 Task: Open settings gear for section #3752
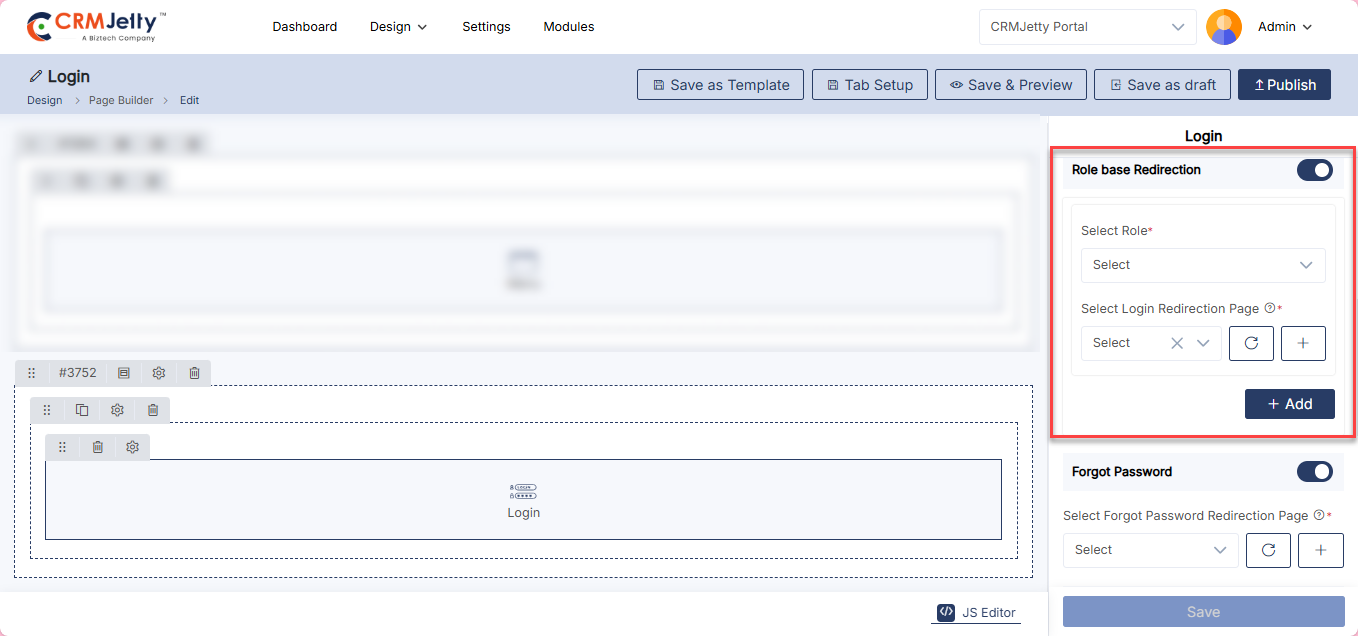click(159, 373)
